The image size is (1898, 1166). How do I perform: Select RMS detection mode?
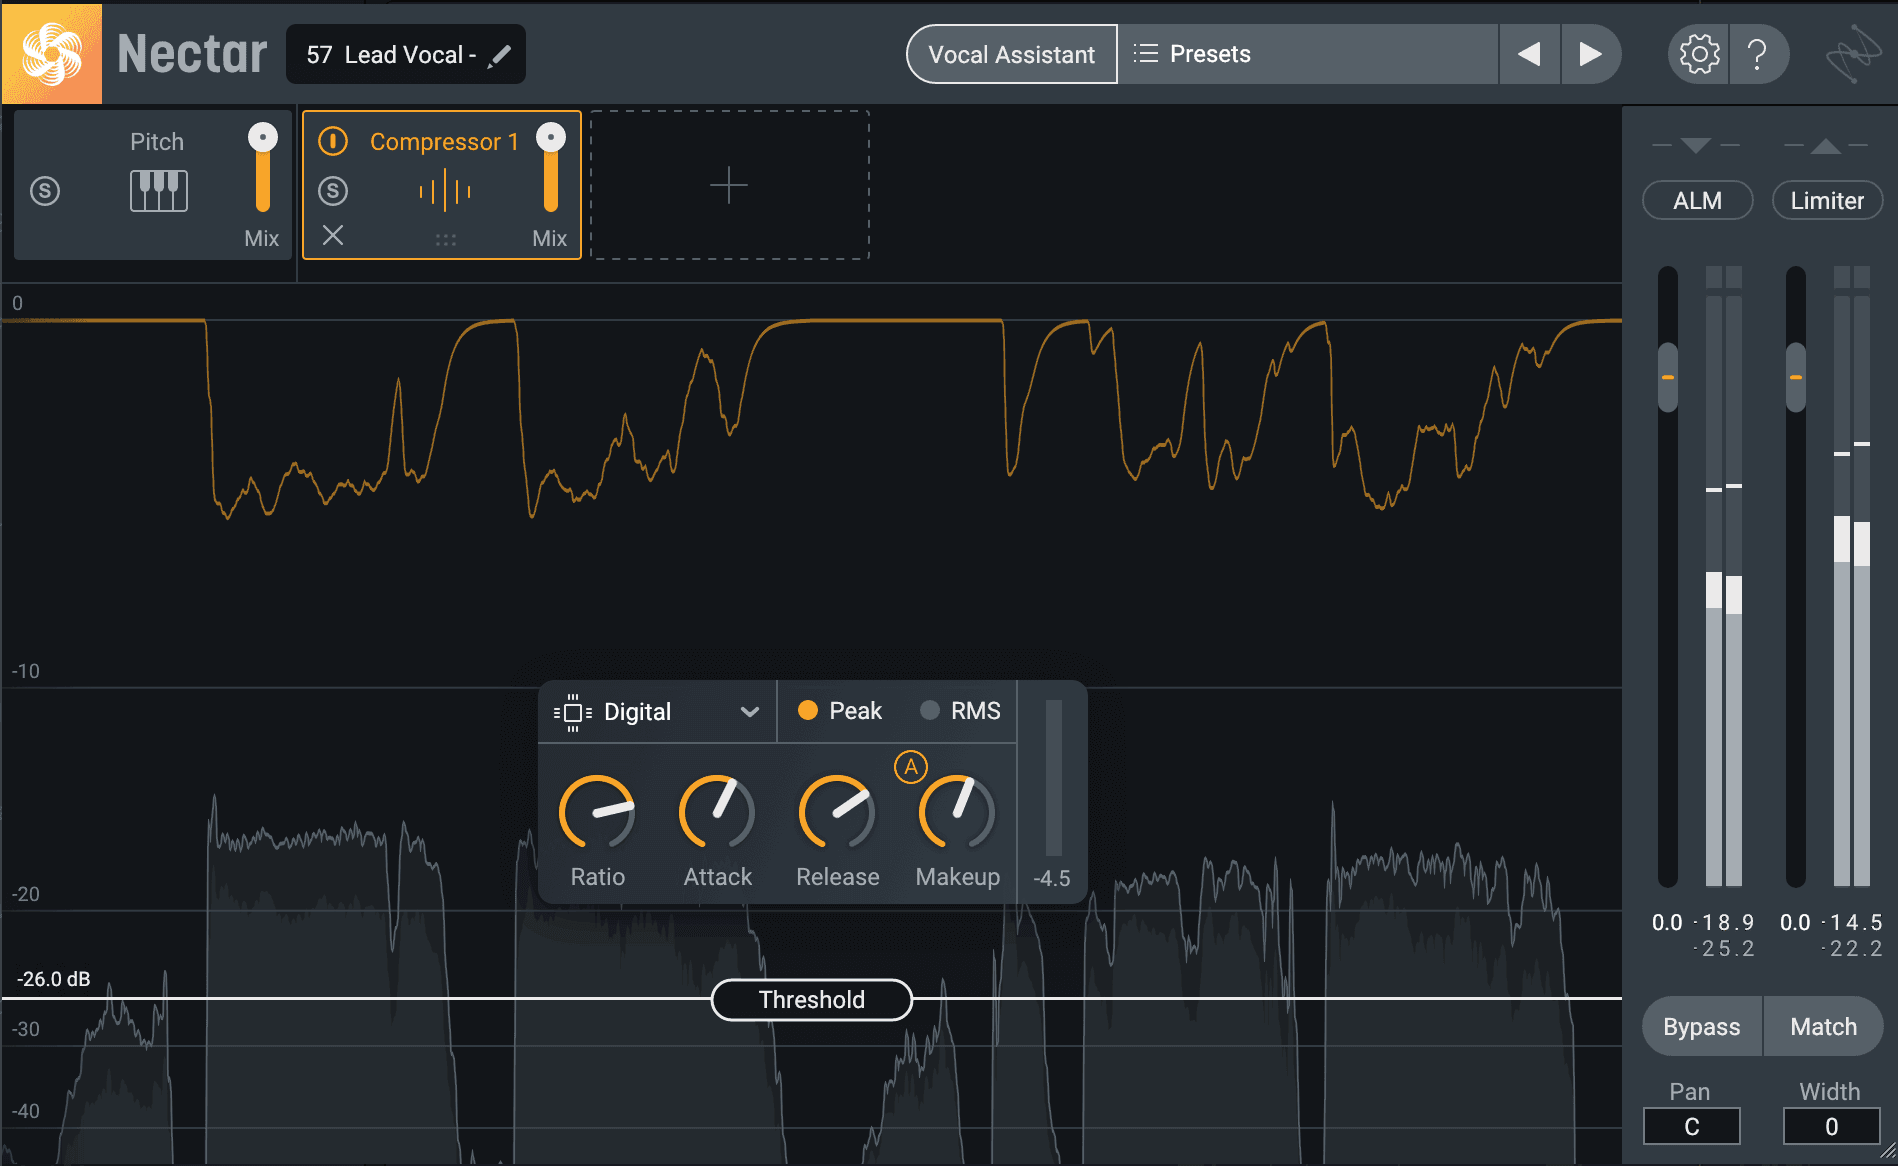point(960,711)
